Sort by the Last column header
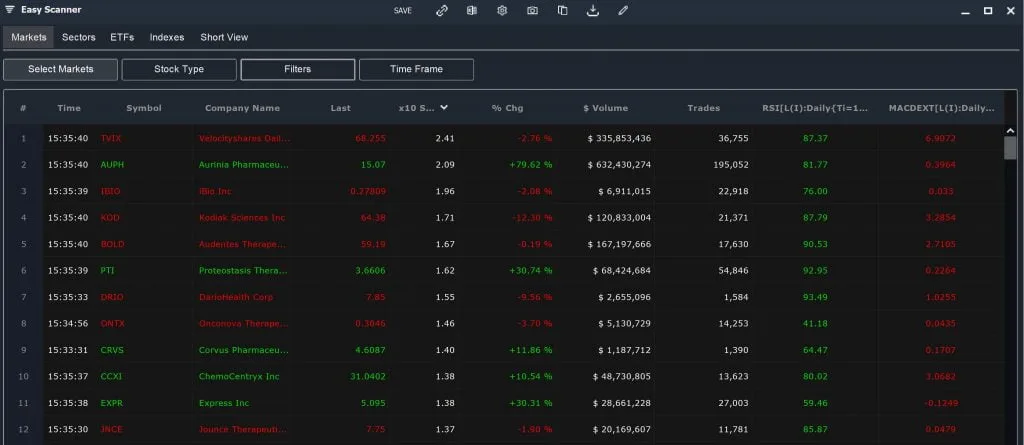 pyautogui.click(x=340, y=108)
